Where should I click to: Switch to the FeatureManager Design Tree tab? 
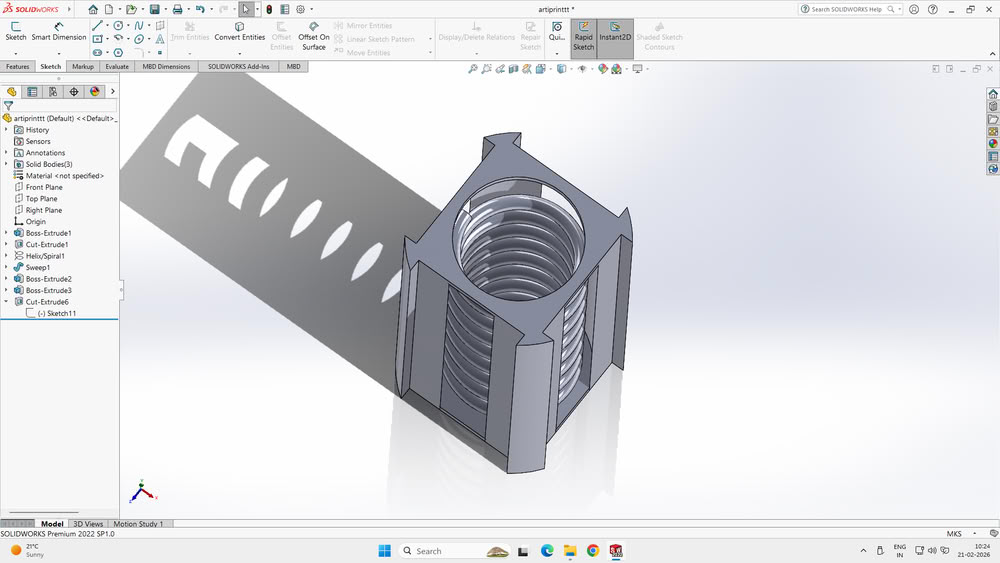tap(11, 92)
